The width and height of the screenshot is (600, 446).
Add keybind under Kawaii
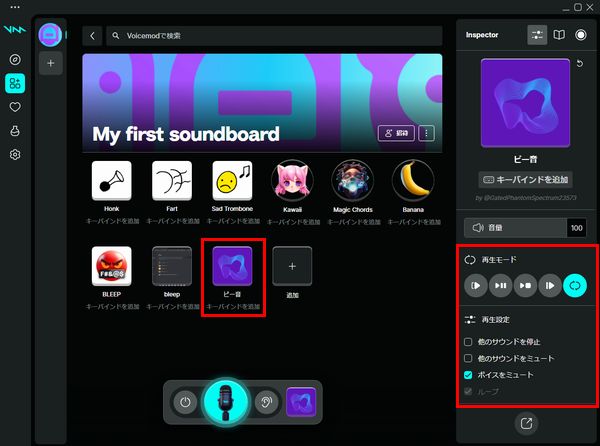293,222
